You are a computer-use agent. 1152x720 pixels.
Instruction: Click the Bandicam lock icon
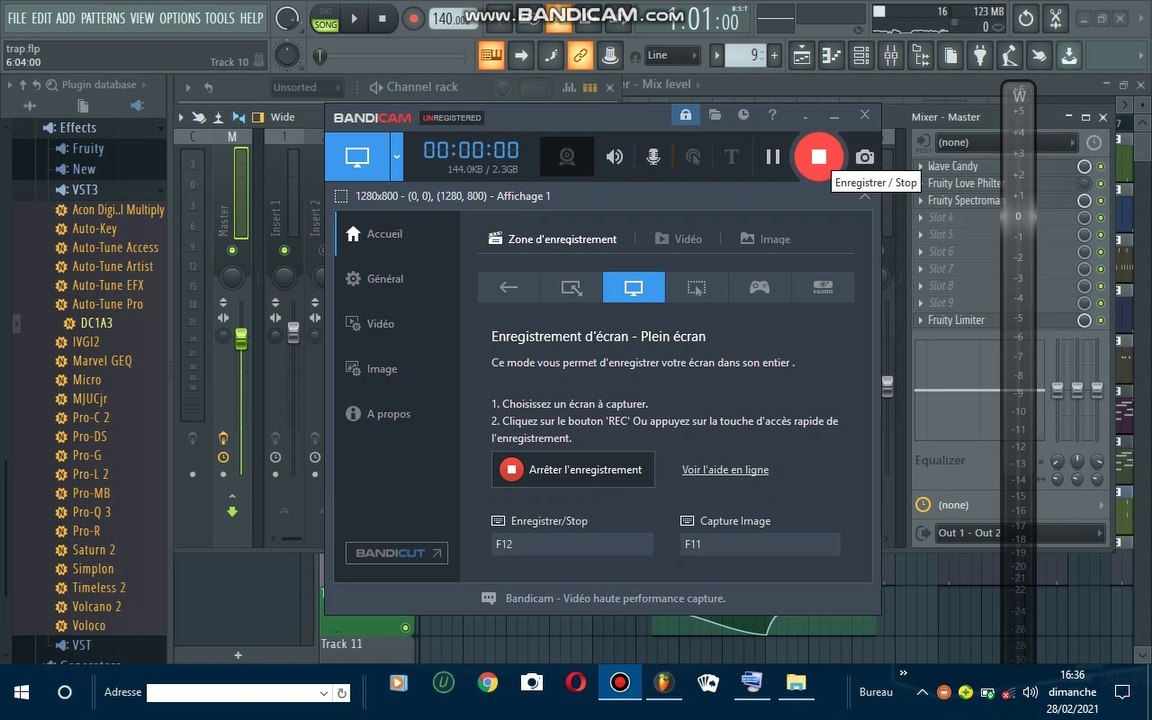coord(685,115)
